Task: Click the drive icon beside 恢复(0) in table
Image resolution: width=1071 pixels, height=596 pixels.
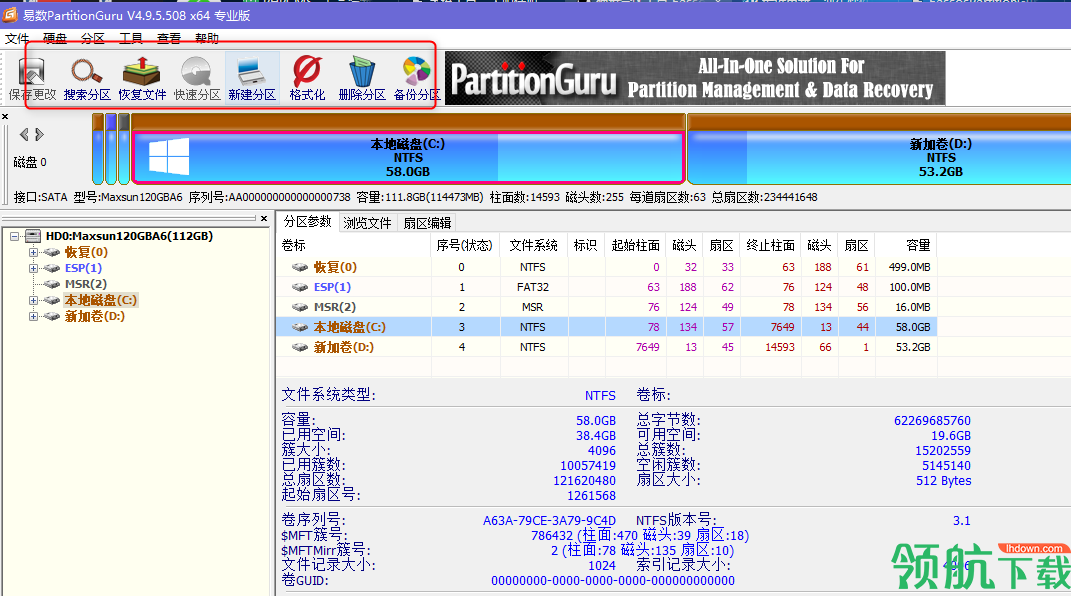Action: pyautogui.click(x=300, y=267)
